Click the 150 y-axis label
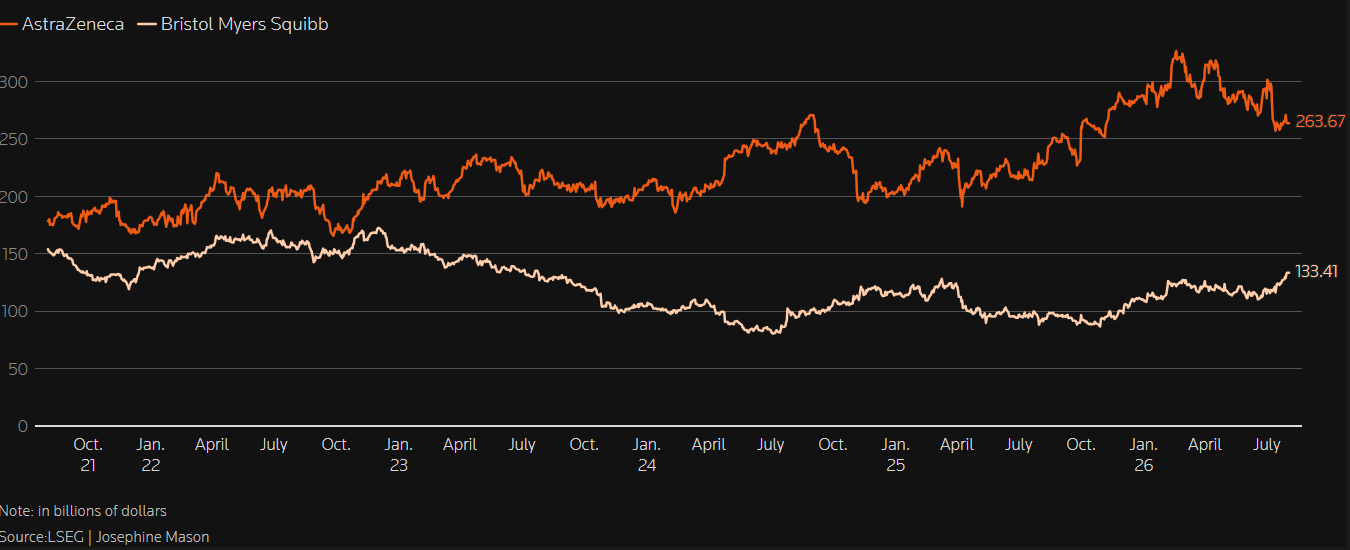 click(x=13, y=254)
